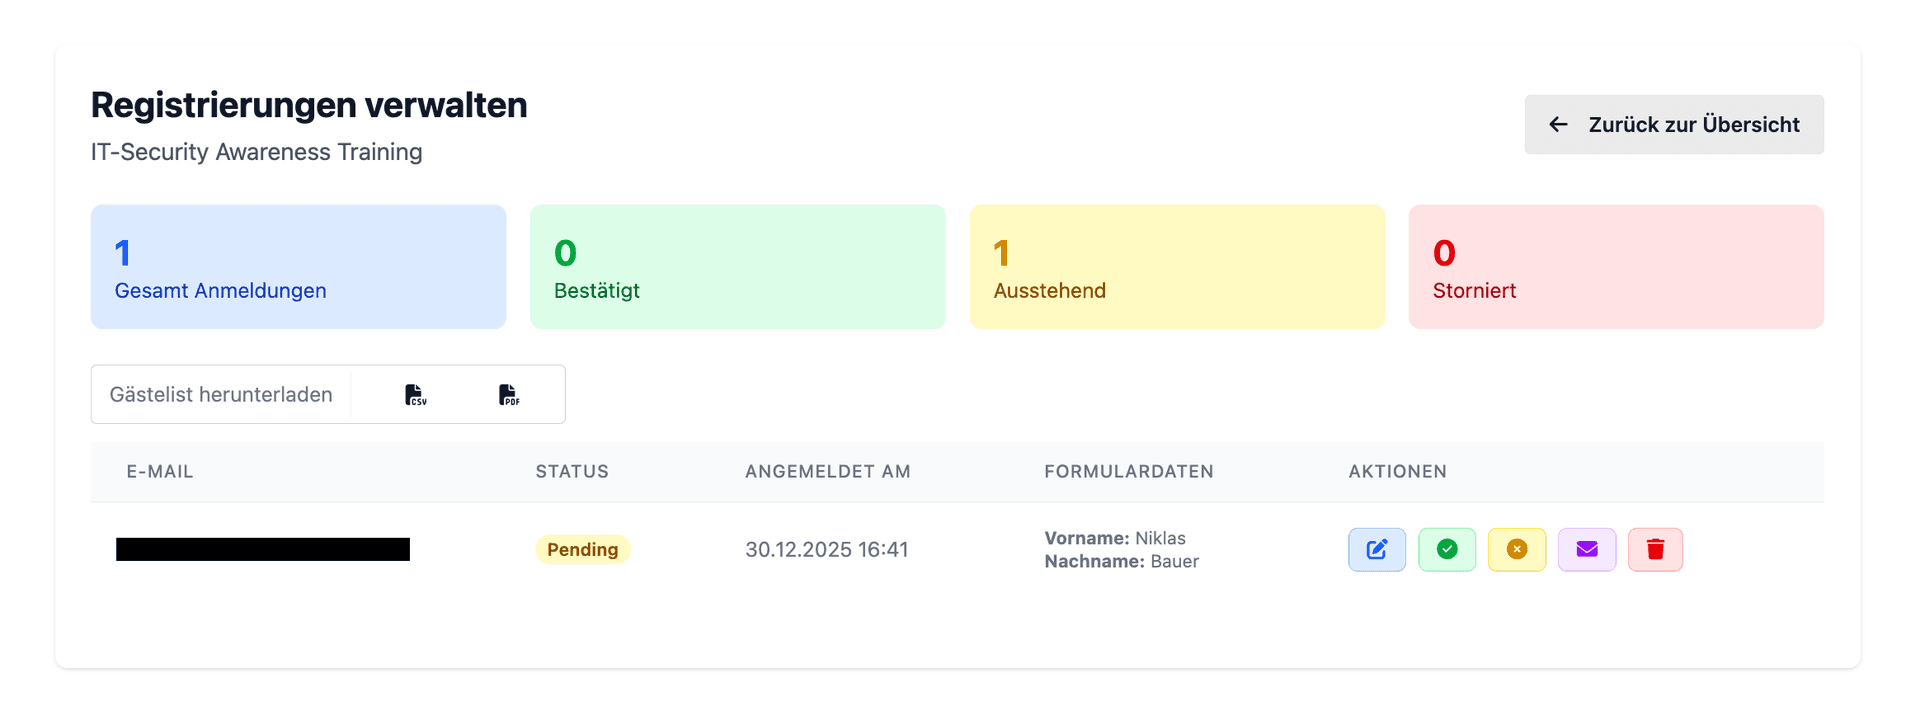Click the E-MAIL column header
The image size is (1920, 711).
160,472
